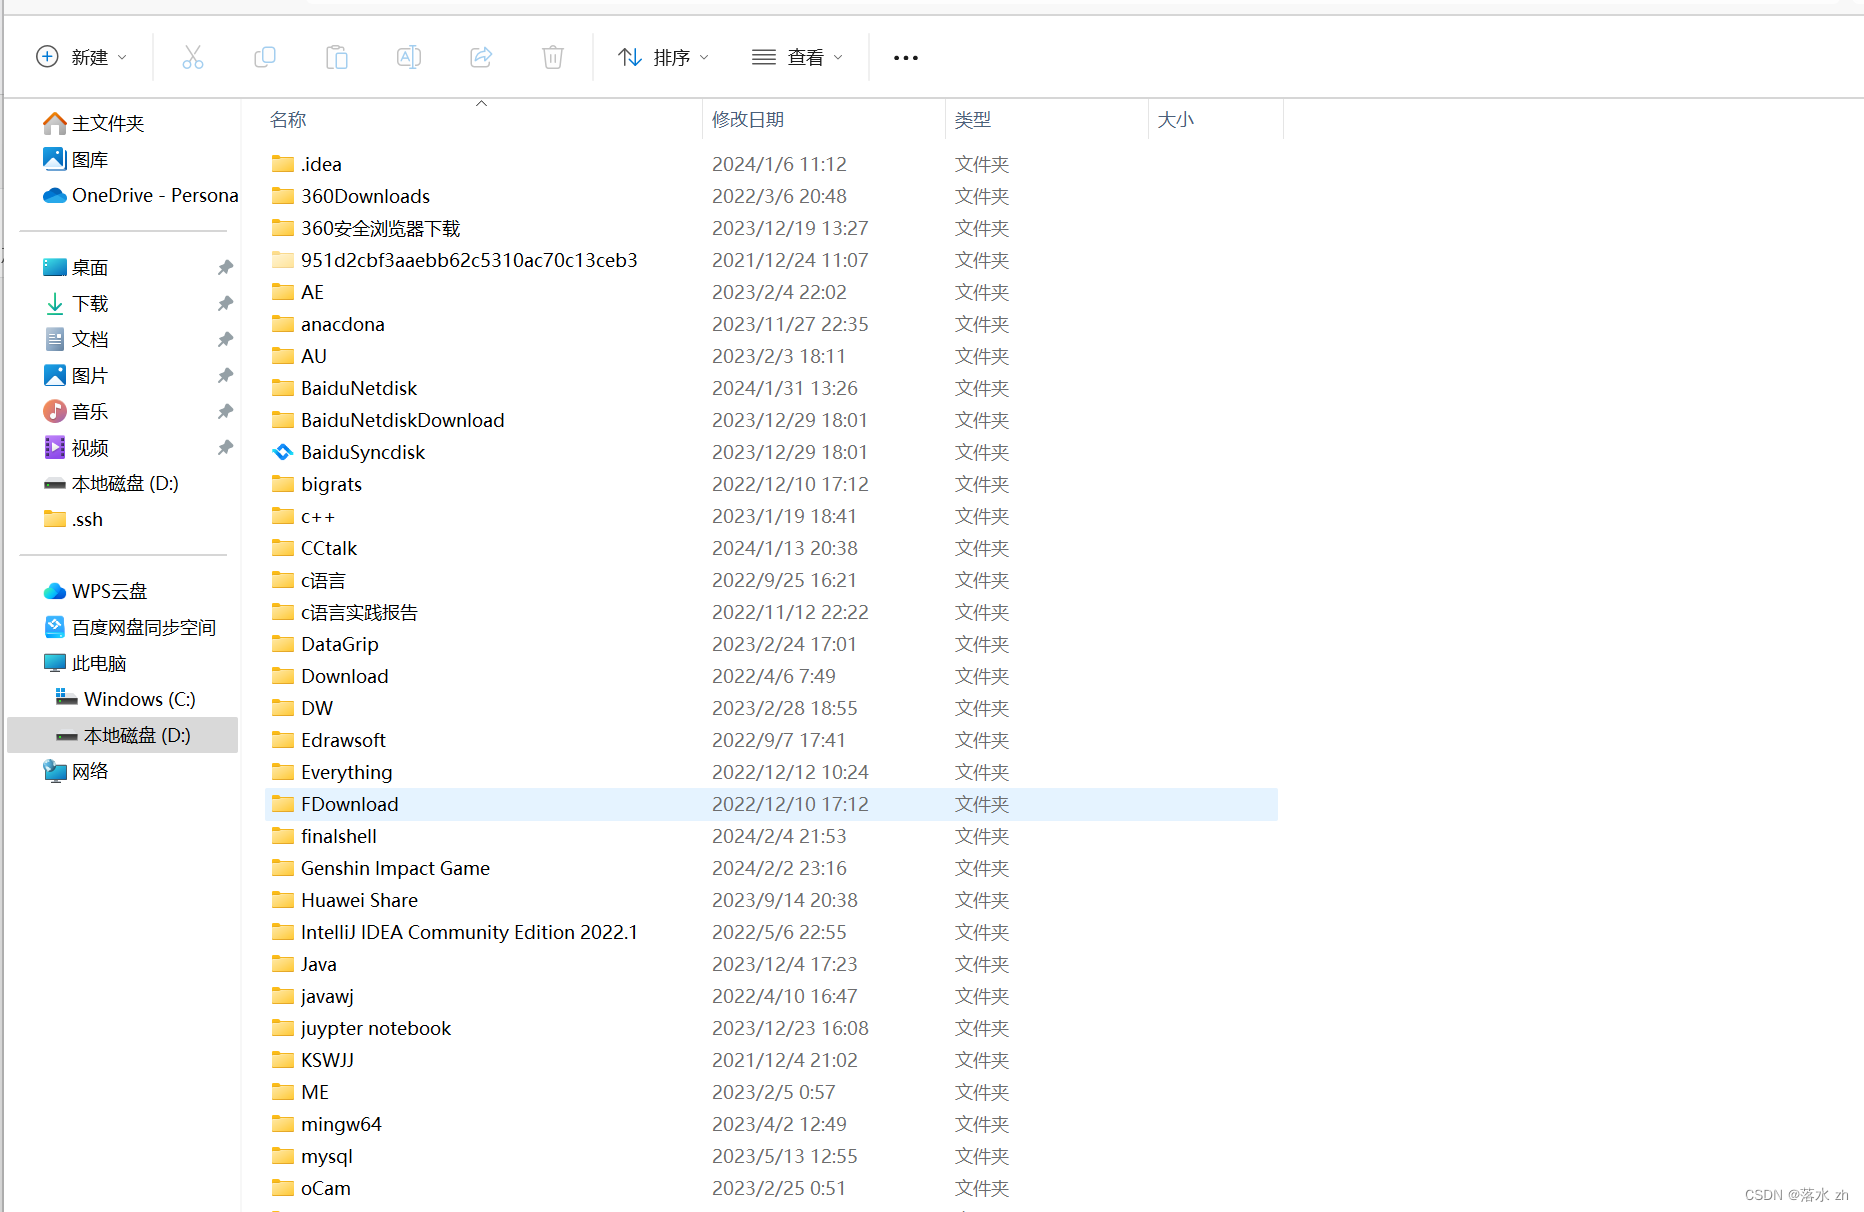
Task: Open .ssh folder in sidebar
Action: pyautogui.click(x=74, y=519)
